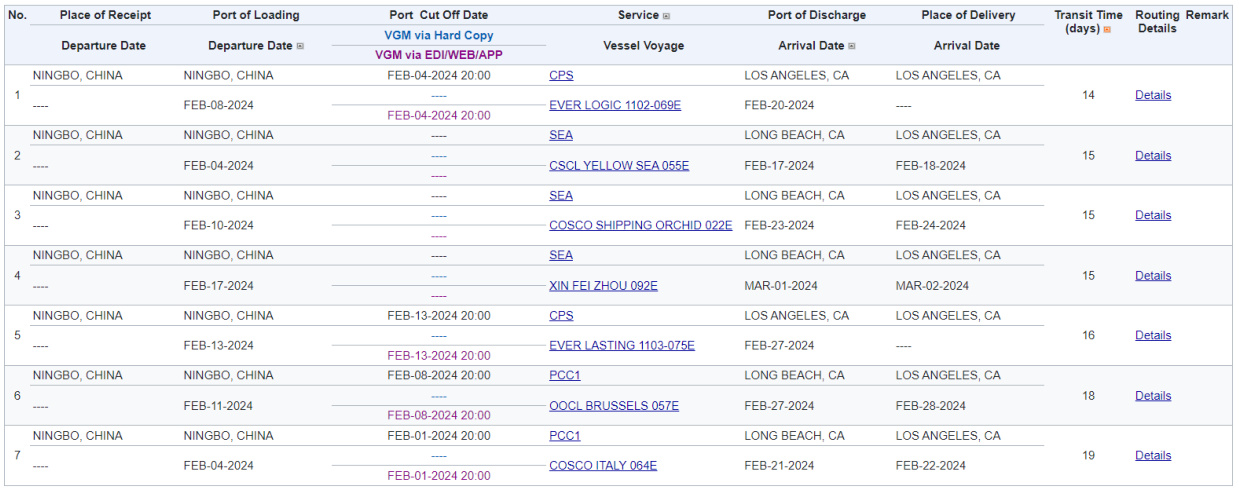Open vessel OOCL BRUSSELS 057E
This screenshot has height=489, width=1239.
614,406
